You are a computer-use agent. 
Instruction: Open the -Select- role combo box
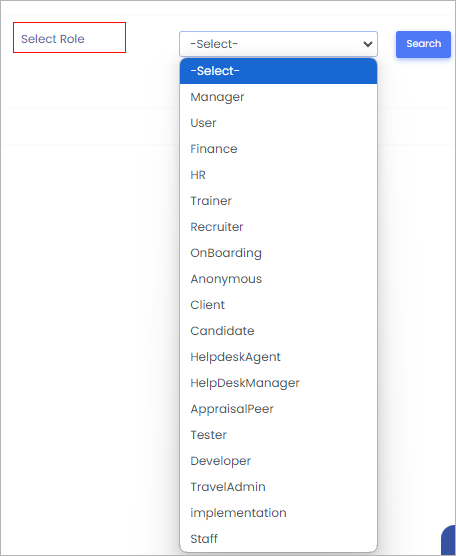pos(278,44)
